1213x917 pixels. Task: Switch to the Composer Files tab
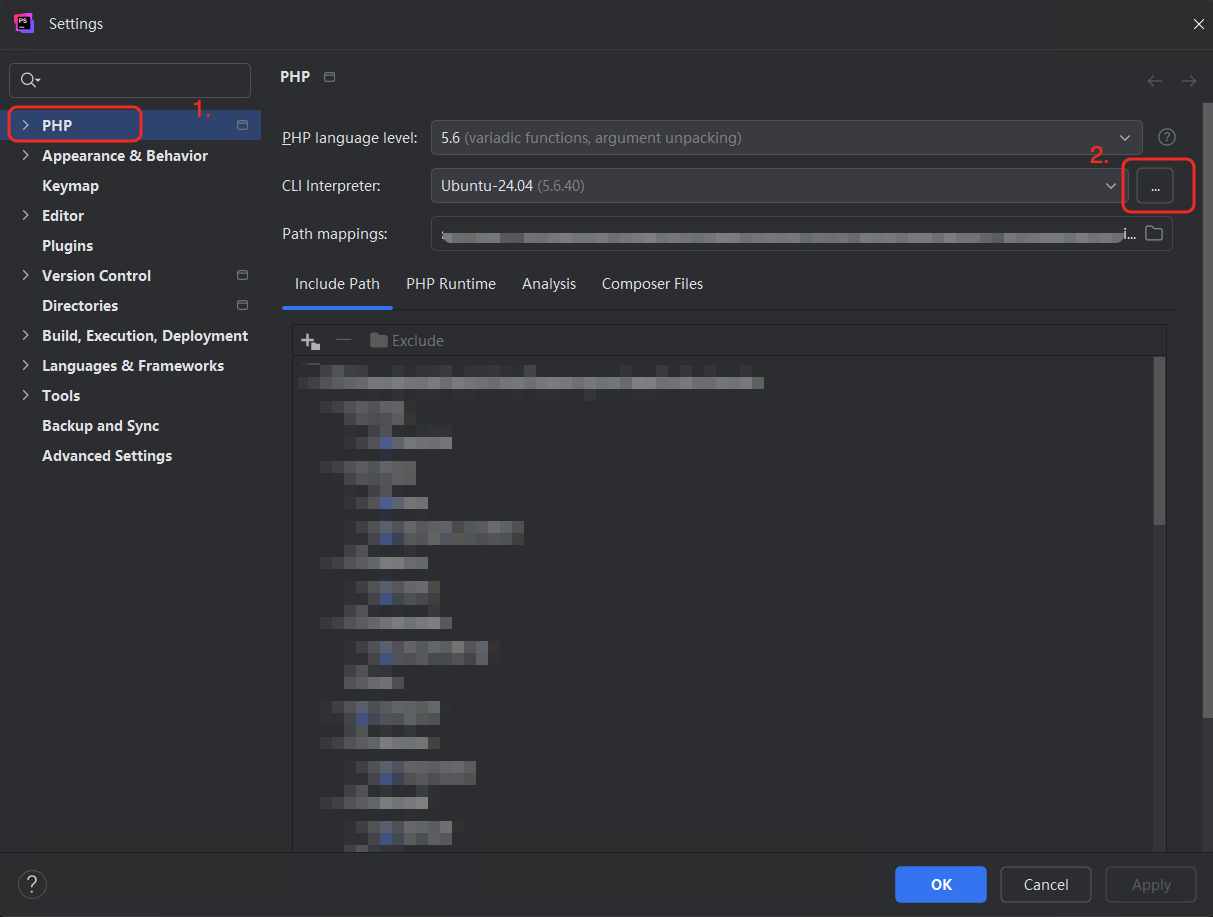click(x=652, y=284)
